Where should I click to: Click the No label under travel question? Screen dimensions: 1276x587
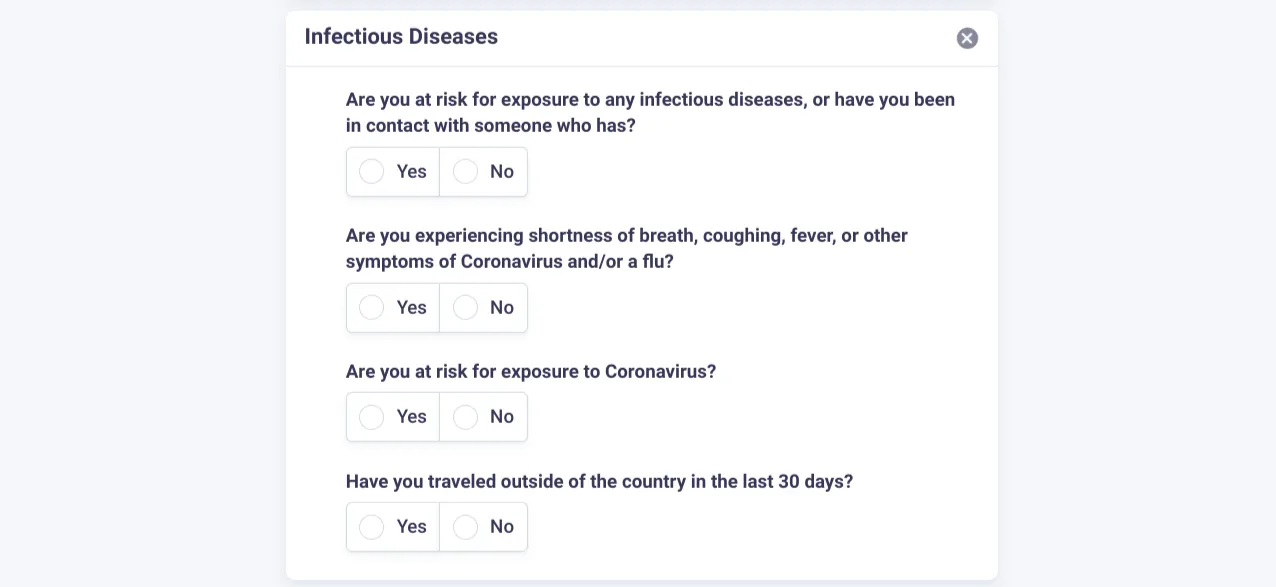501,527
